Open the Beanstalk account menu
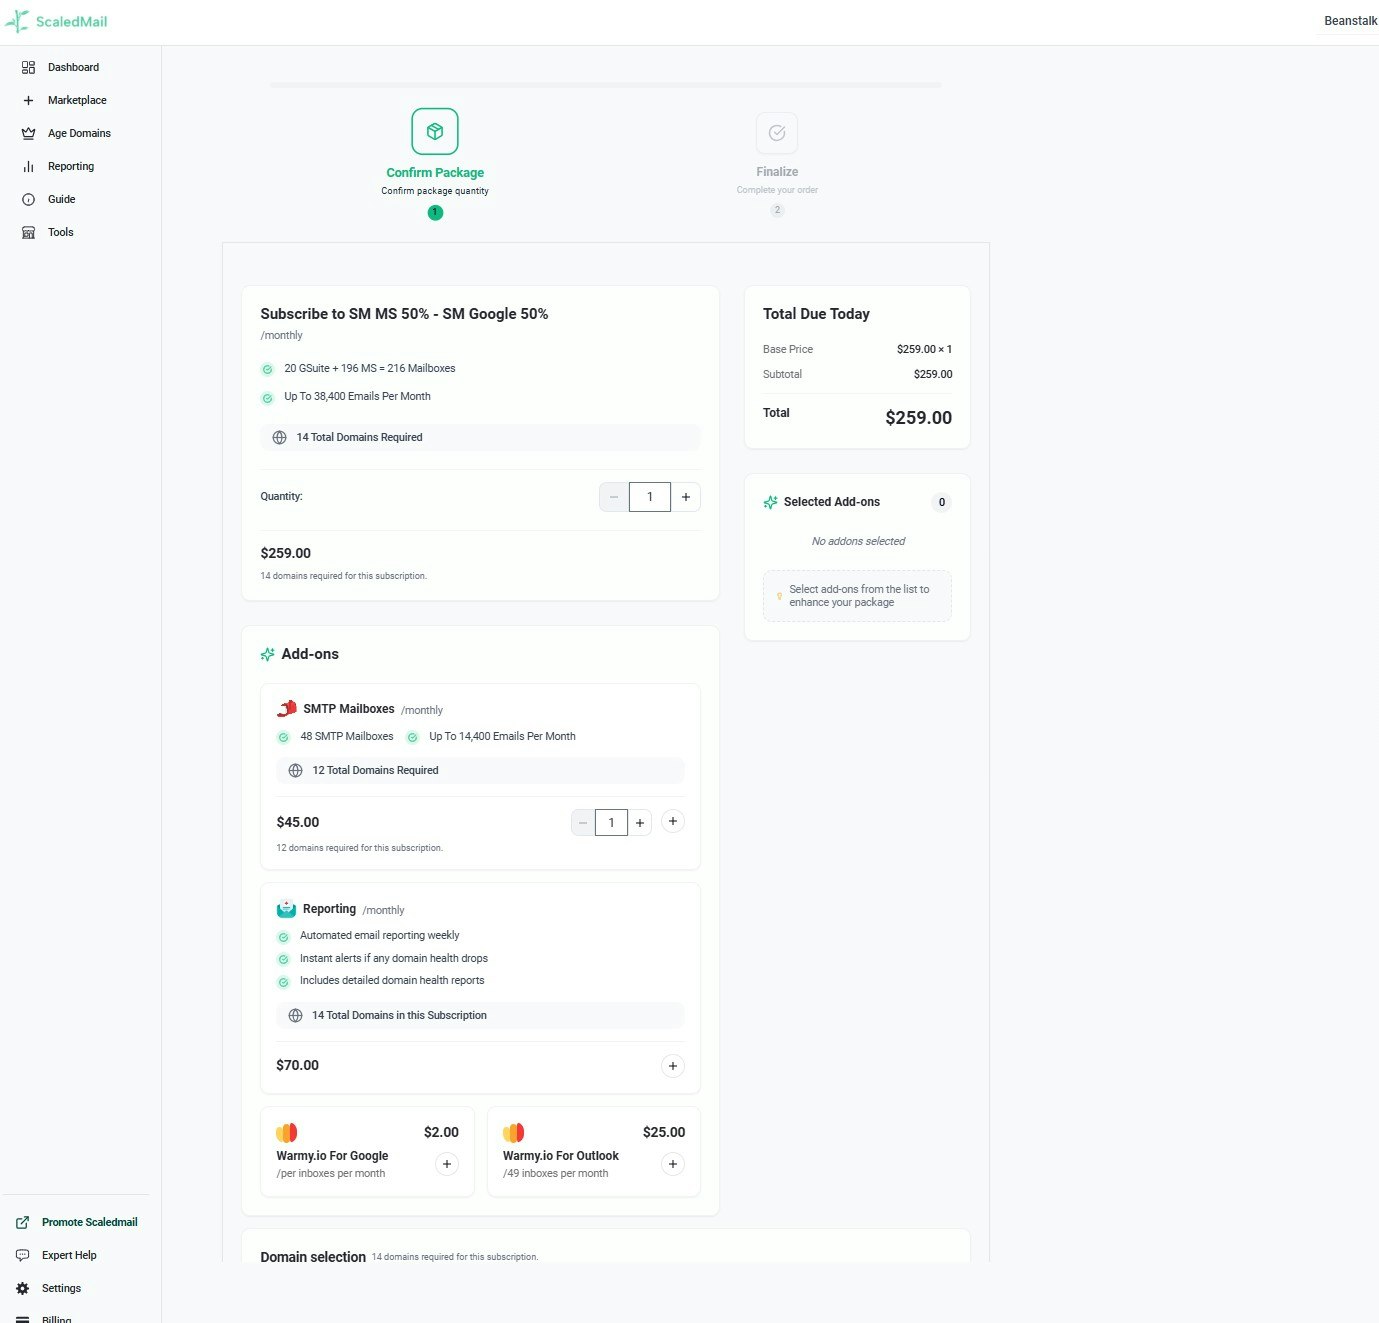The image size is (1379, 1323). [1350, 21]
